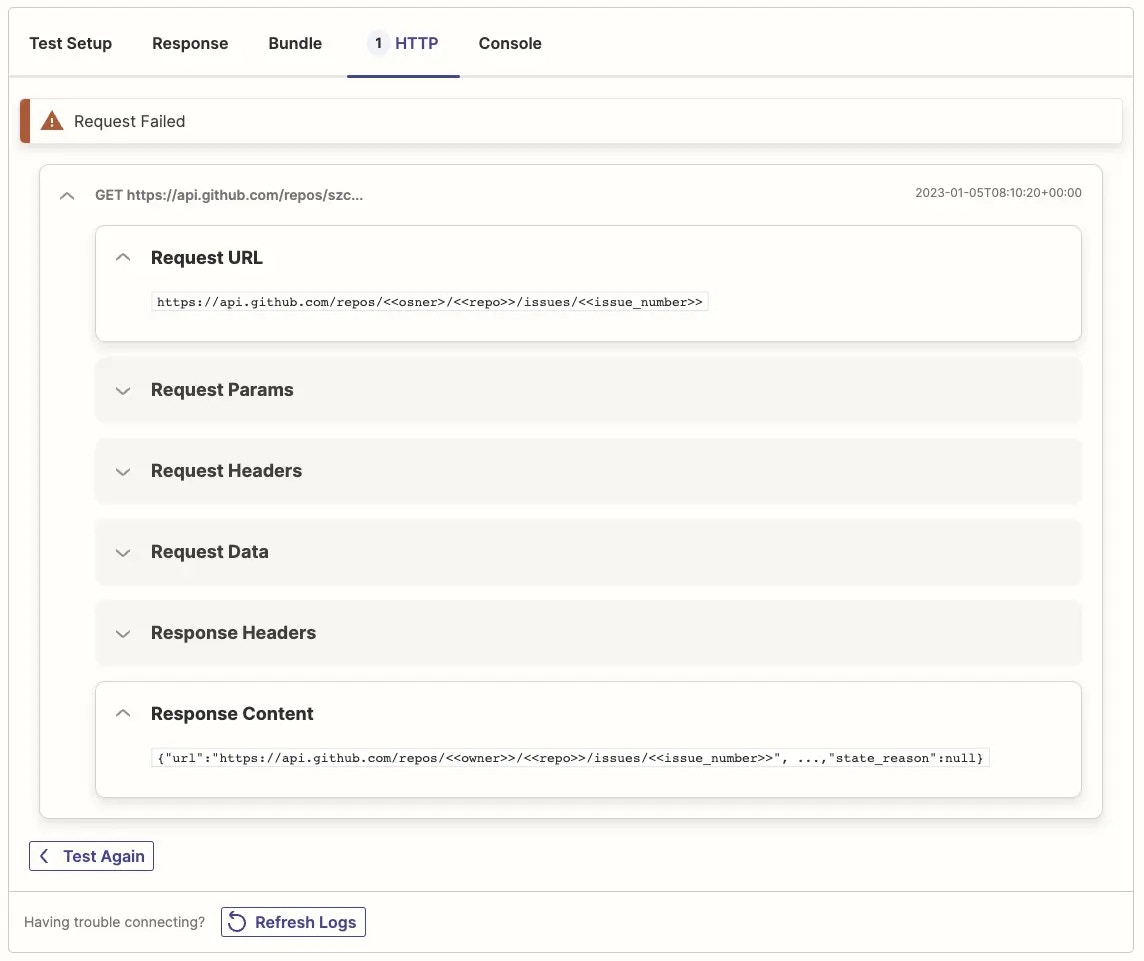1144x961 pixels.
Task: Collapse the Request URL section
Action: point(123,258)
